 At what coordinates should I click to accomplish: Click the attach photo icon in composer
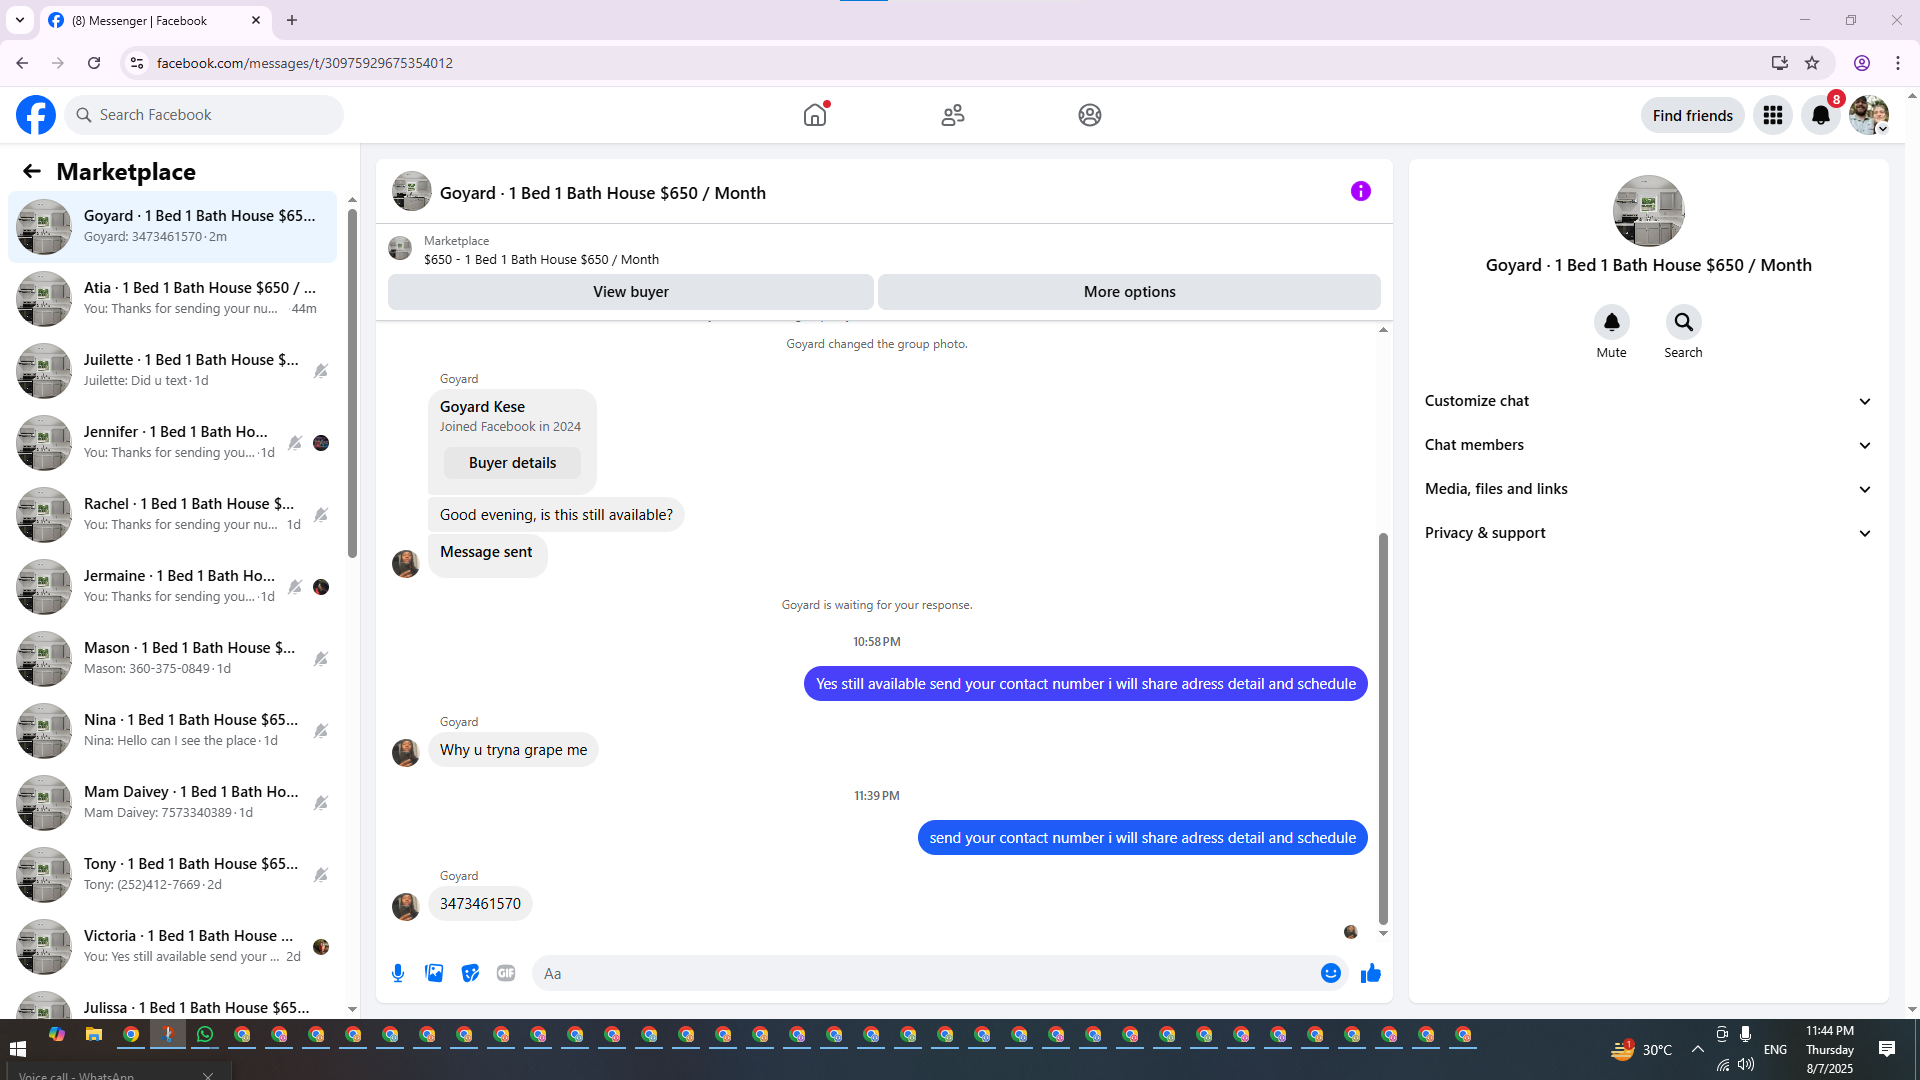434,973
